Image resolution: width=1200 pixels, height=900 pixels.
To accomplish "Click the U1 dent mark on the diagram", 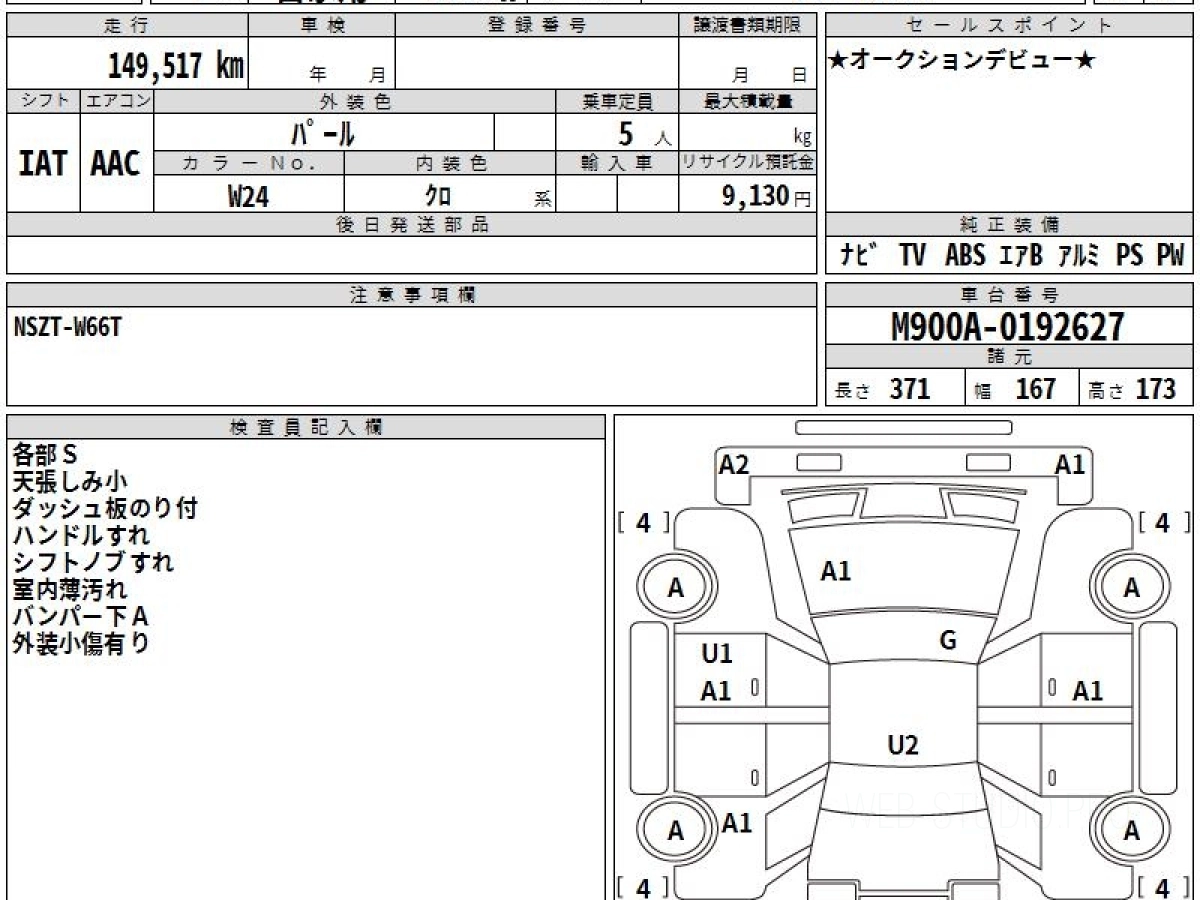I will tap(717, 654).
